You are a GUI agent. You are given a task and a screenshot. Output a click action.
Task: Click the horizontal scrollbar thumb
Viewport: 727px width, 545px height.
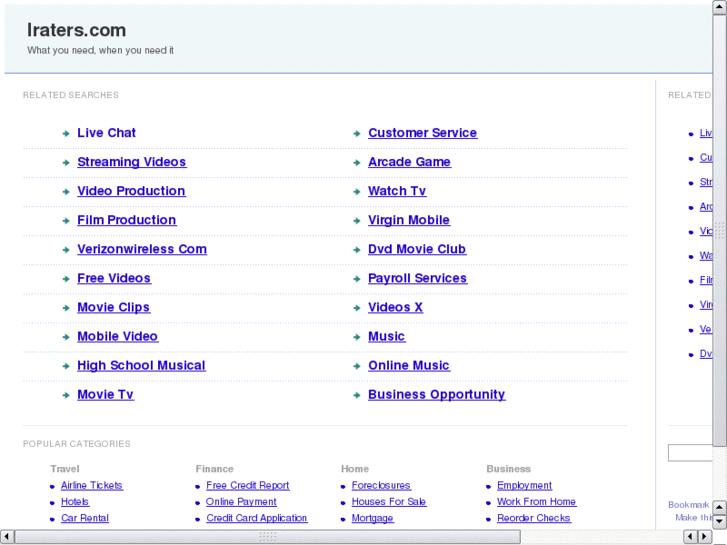click(x=268, y=537)
